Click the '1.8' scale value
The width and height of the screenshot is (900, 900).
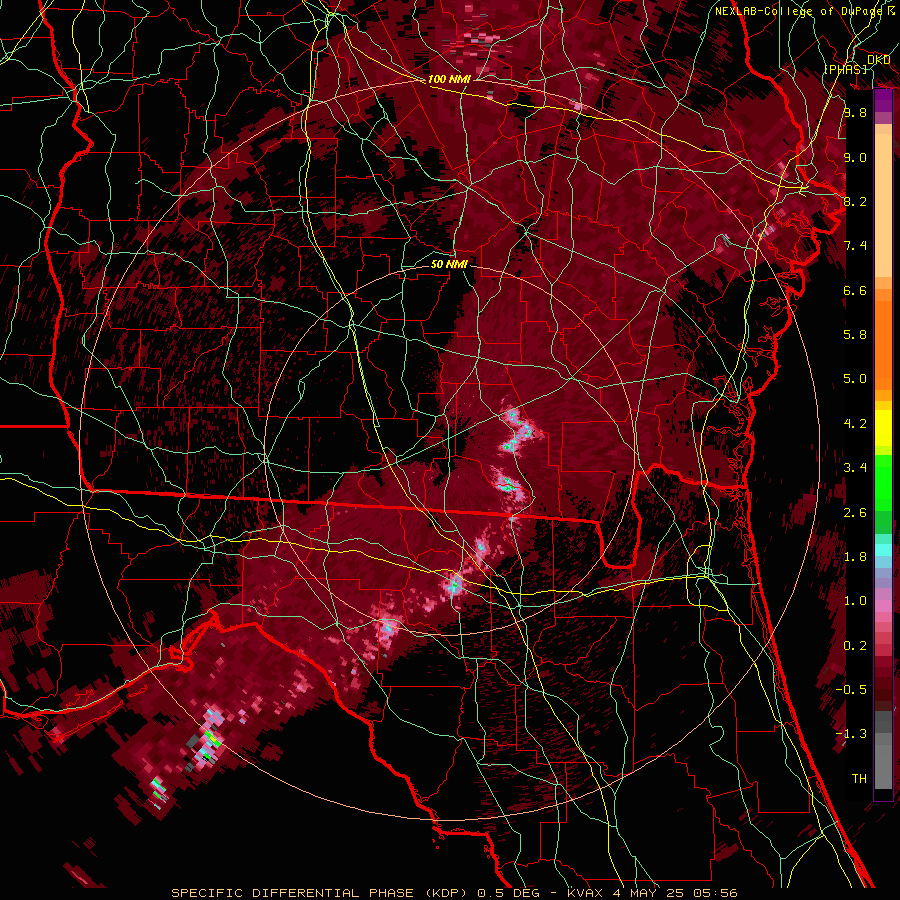[x=855, y=557]
